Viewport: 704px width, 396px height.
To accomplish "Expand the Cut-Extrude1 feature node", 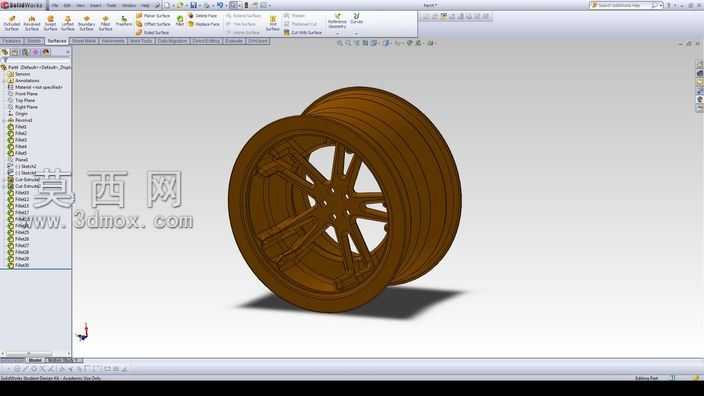I will [x=4, y=180].
